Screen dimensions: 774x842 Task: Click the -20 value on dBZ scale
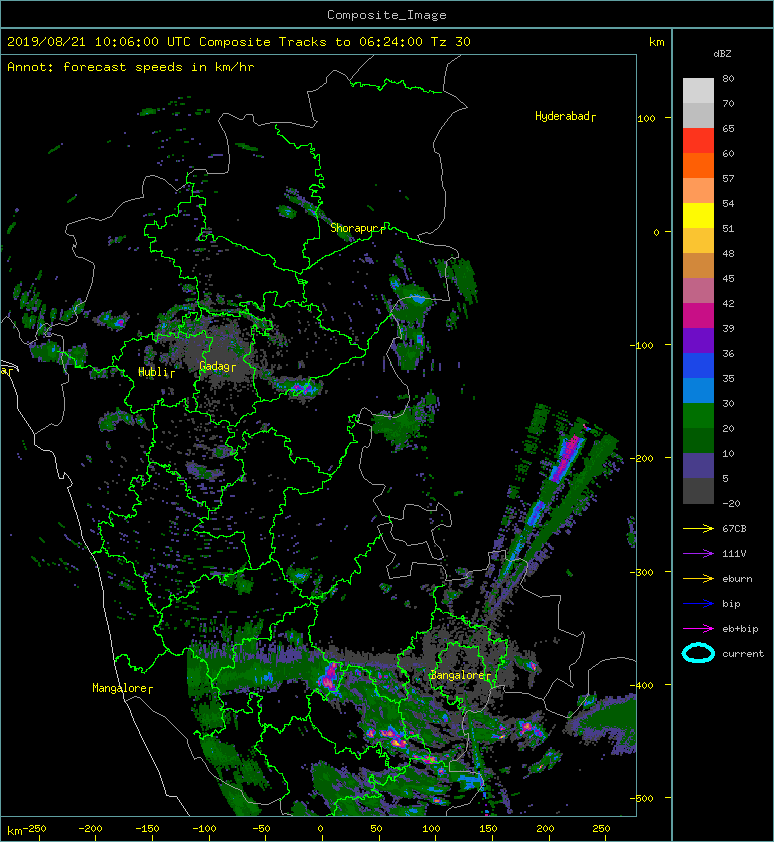[x=731, y=504]
